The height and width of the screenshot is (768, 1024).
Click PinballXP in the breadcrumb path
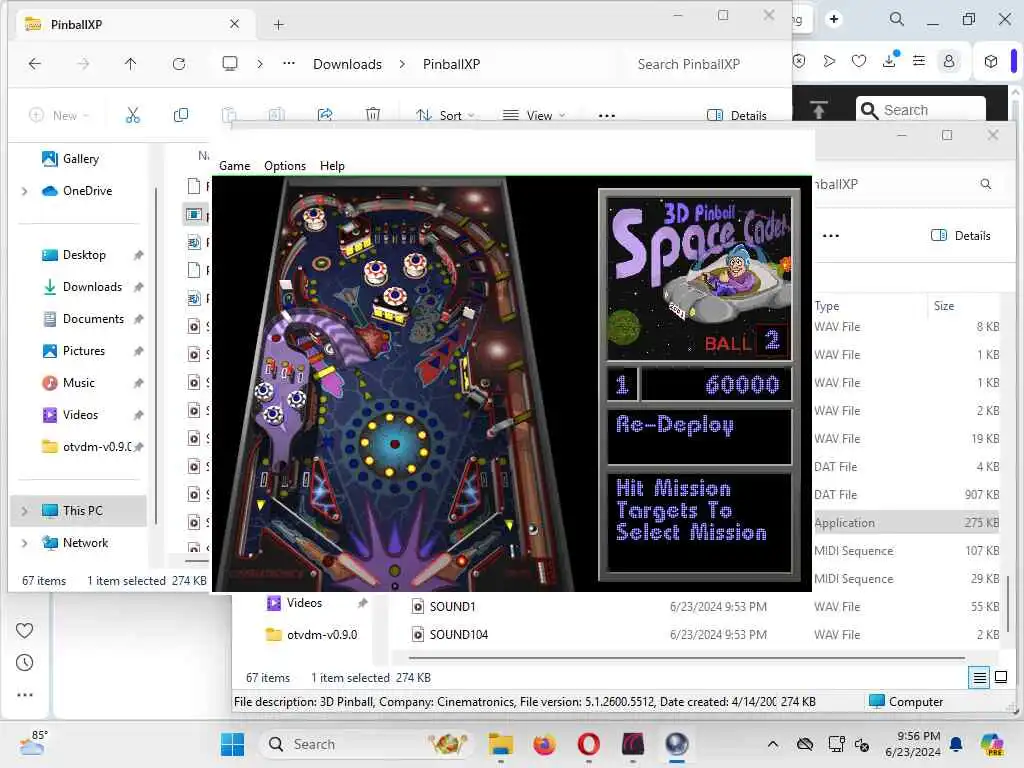[x=451, y=64]
